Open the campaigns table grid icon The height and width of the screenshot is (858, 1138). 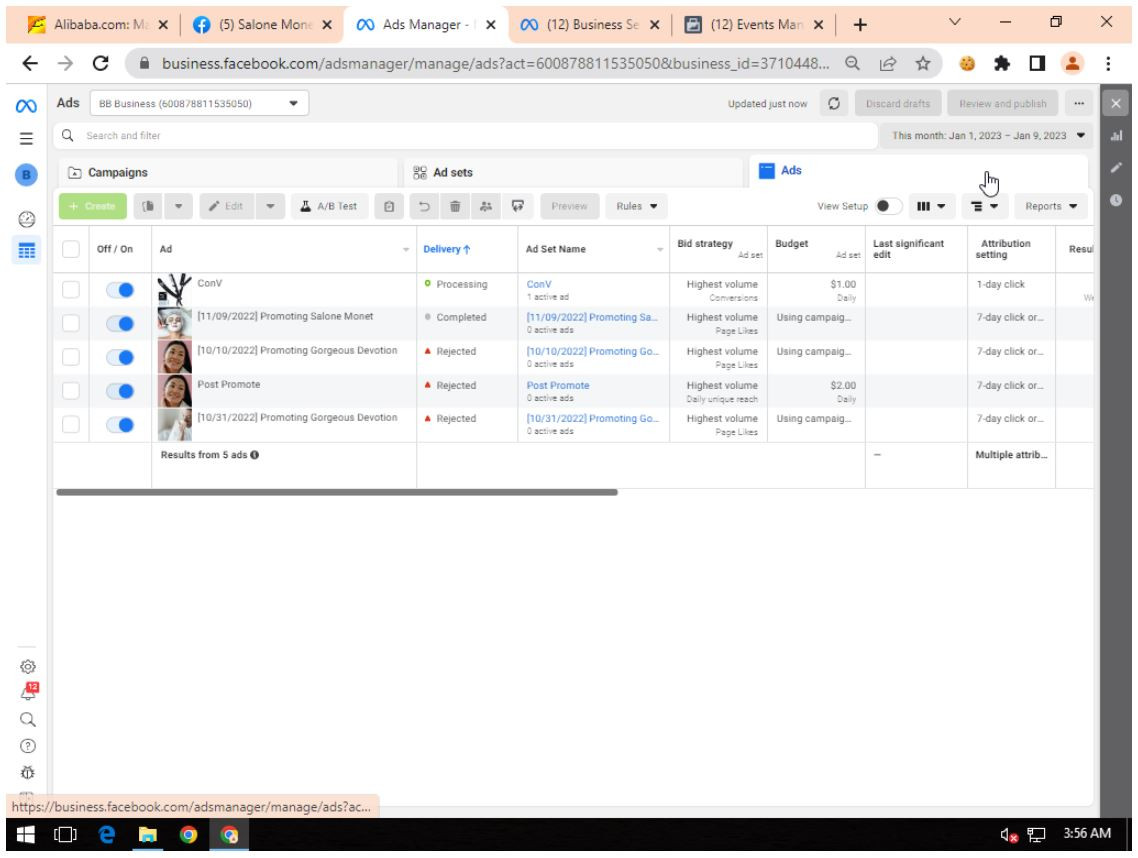click(27, 251)
